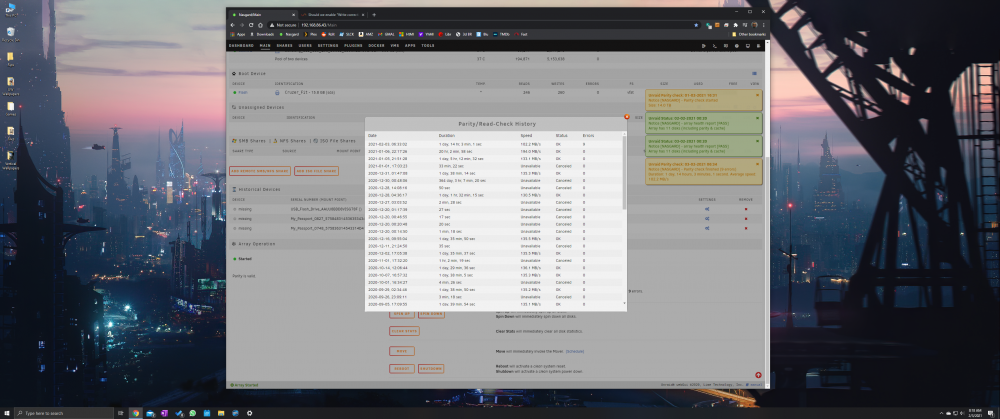The width and height of the screenshot is (1000, 419).
Task: Click the Unraid logout icon in header
Action: [703, 46]
